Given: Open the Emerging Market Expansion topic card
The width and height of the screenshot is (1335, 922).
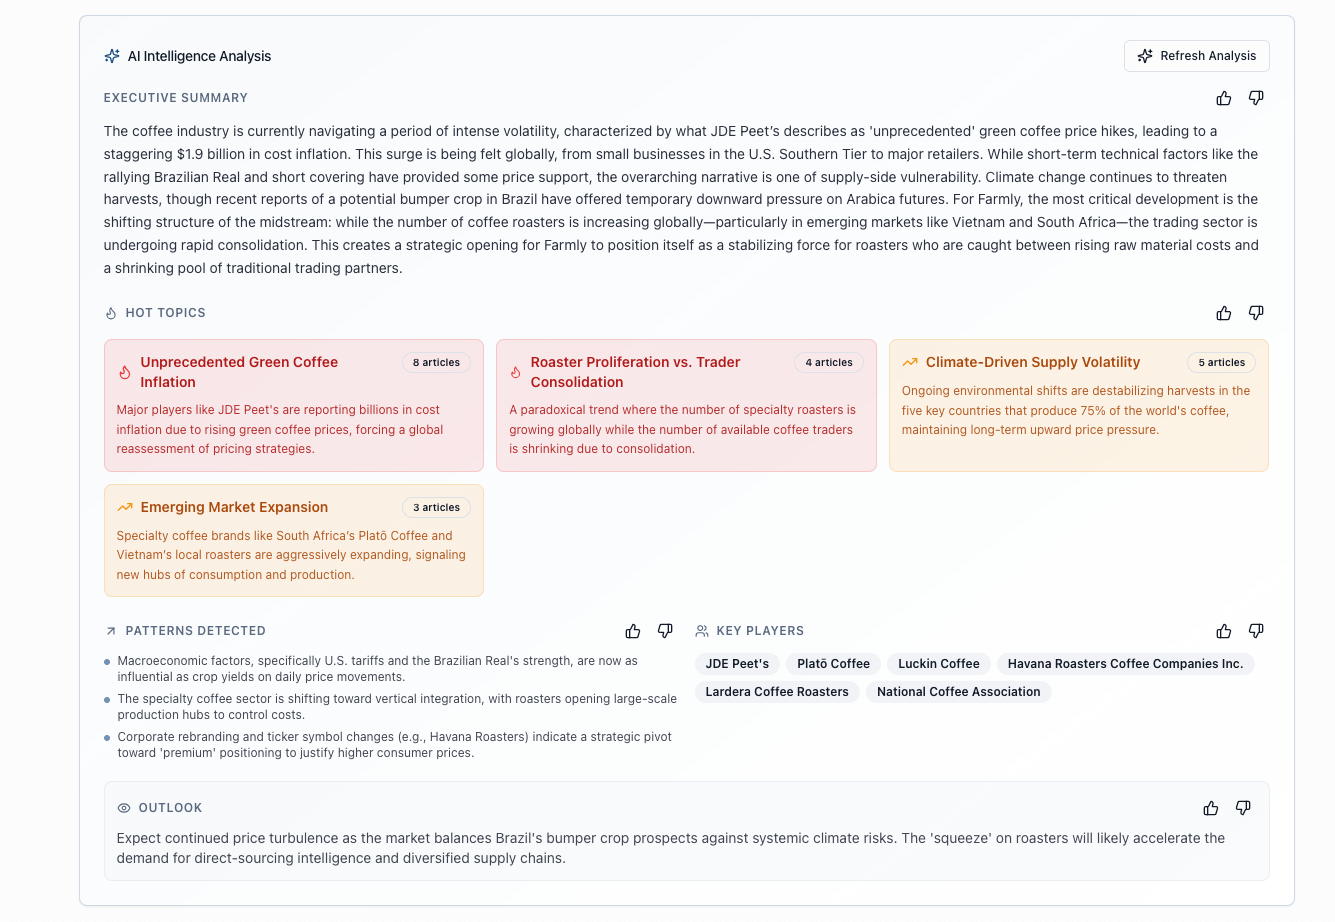Looking at the screenshot, I should click(293, 540).
